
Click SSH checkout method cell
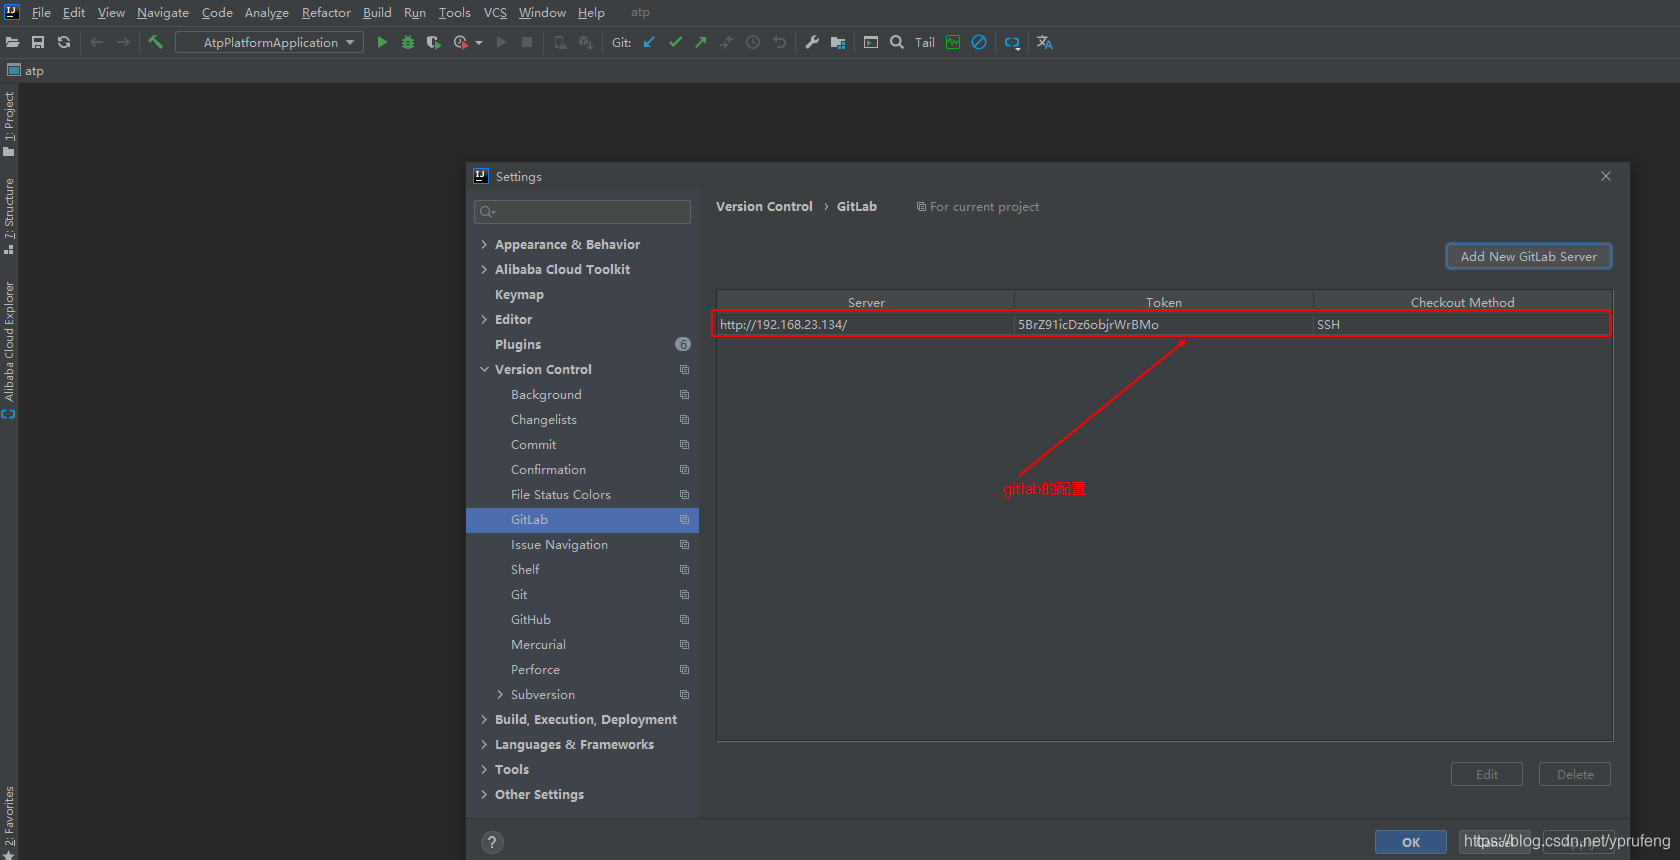coord(1462,324)
